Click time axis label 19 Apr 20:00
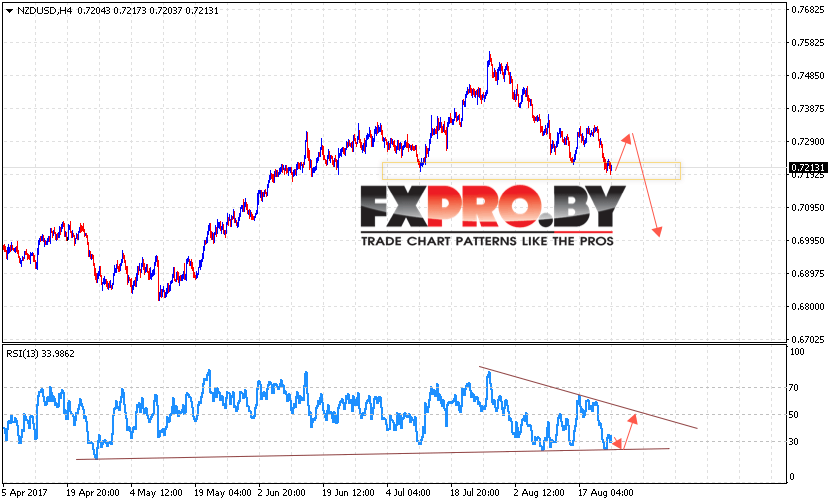The width and height of the screenshot is (829, 504). click(93, 493)
